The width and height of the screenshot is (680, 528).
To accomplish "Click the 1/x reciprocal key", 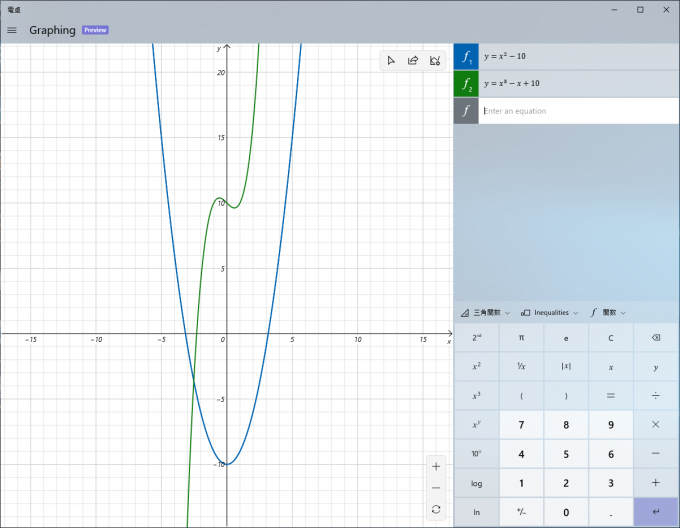I will [521, 367].
